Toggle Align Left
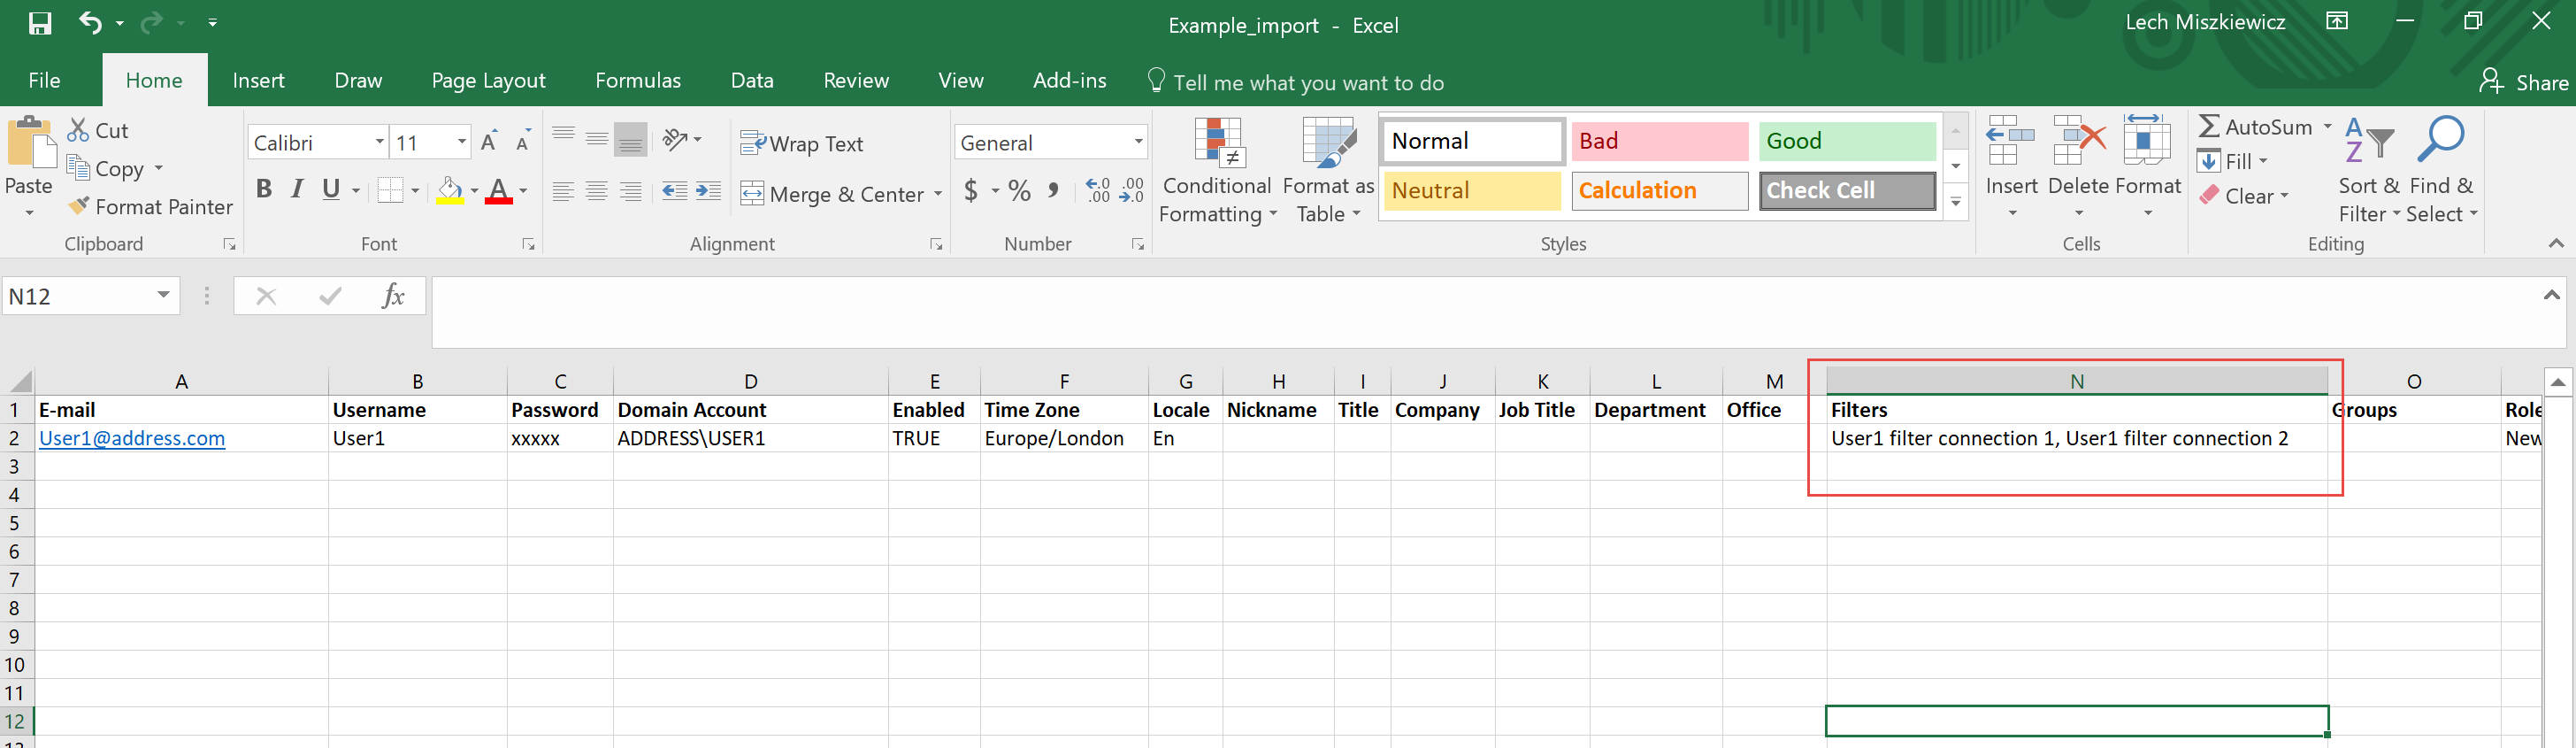2576x748 pixels. click(x=563, y=191)
